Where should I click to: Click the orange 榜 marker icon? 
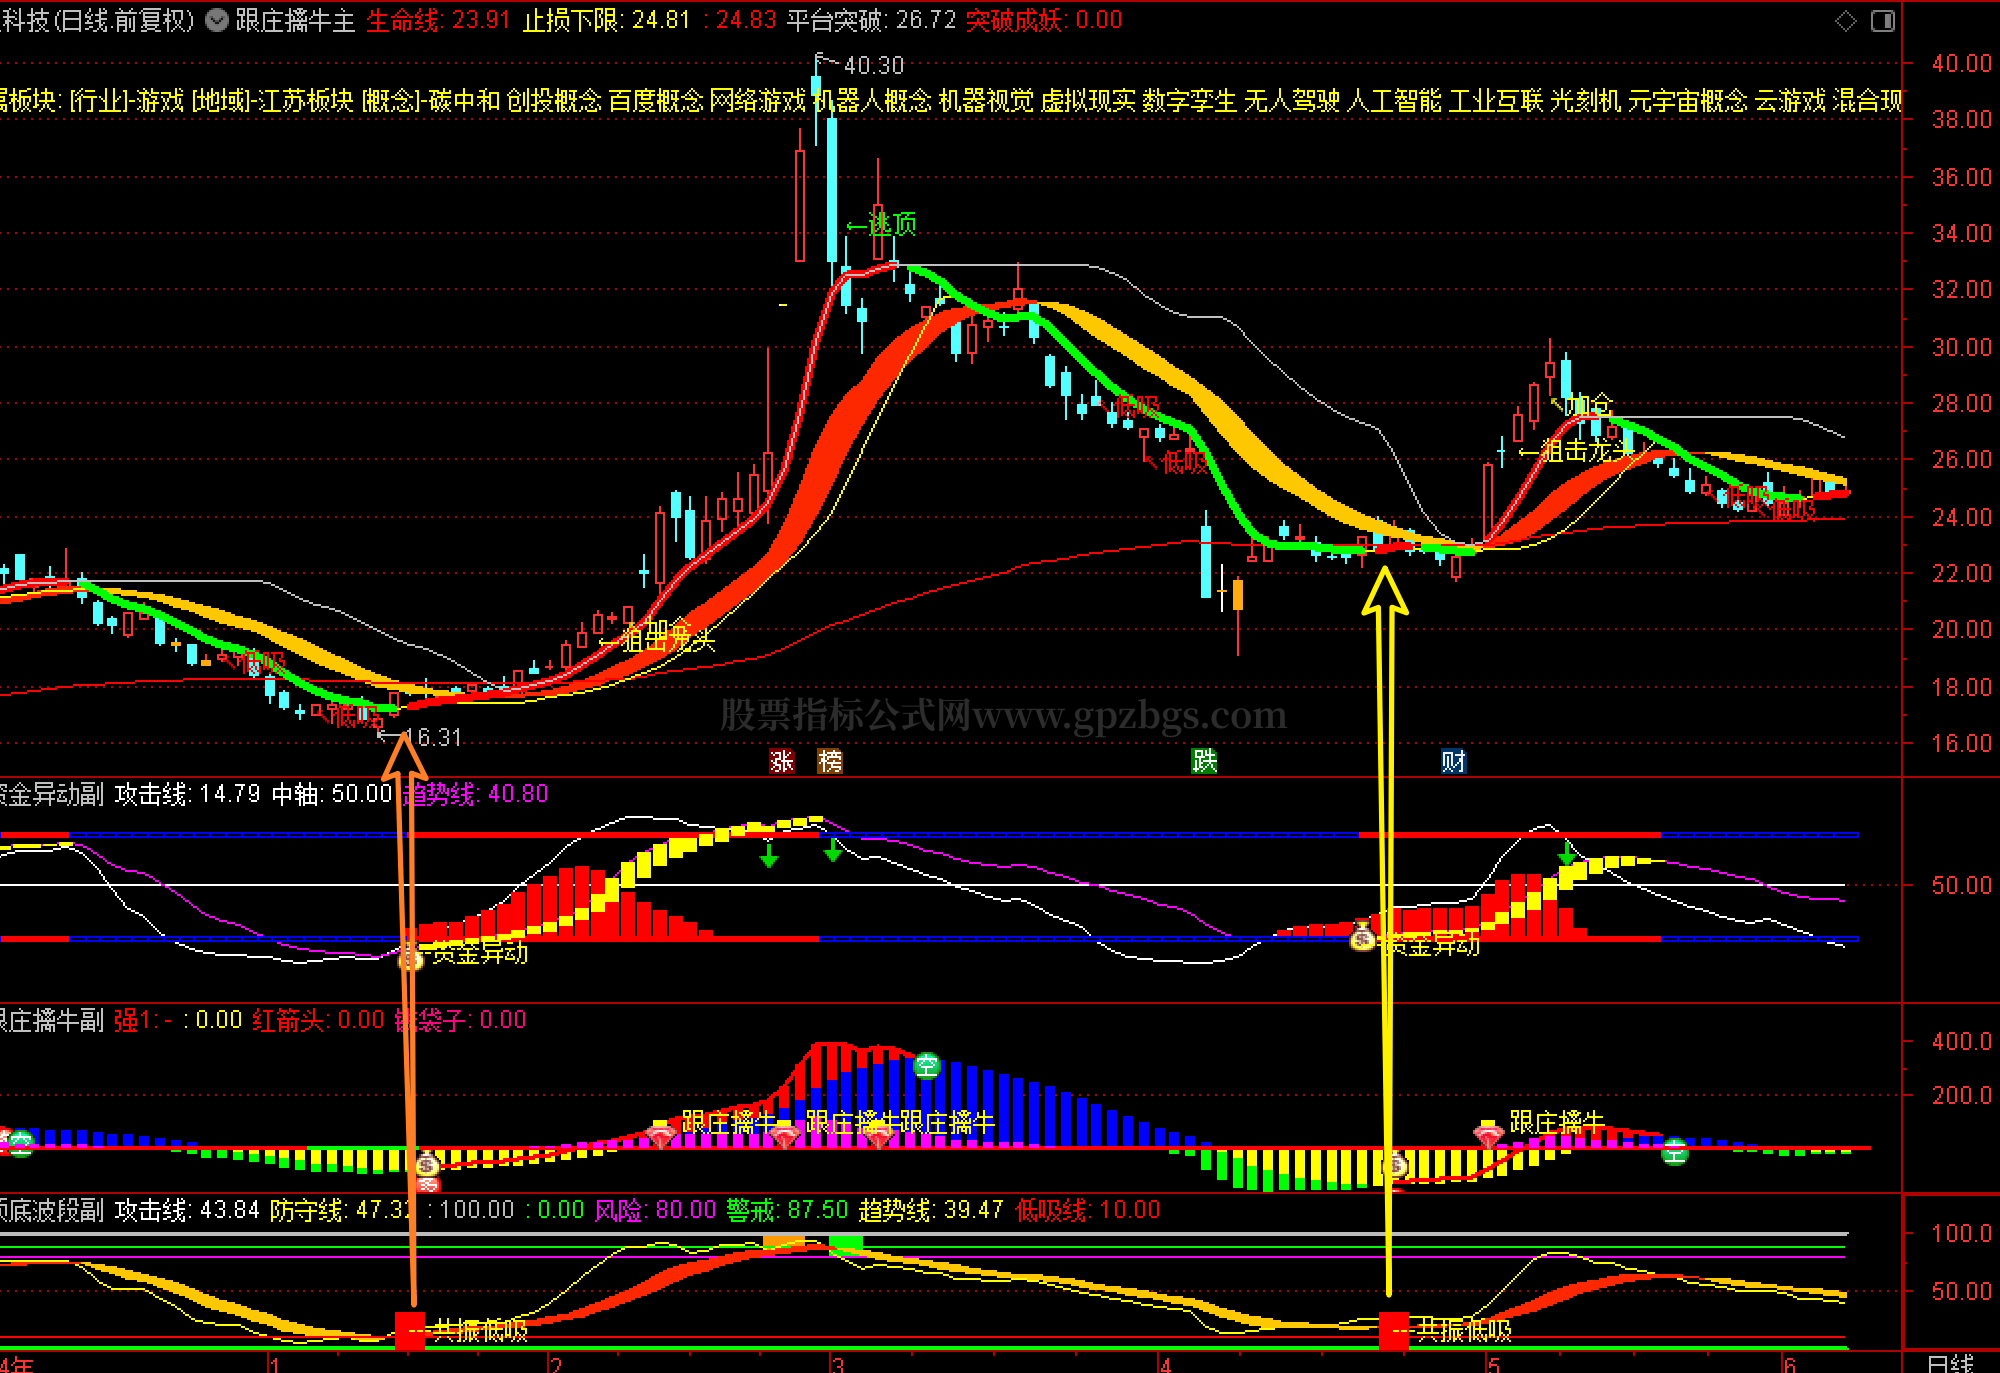coord(830,762)
